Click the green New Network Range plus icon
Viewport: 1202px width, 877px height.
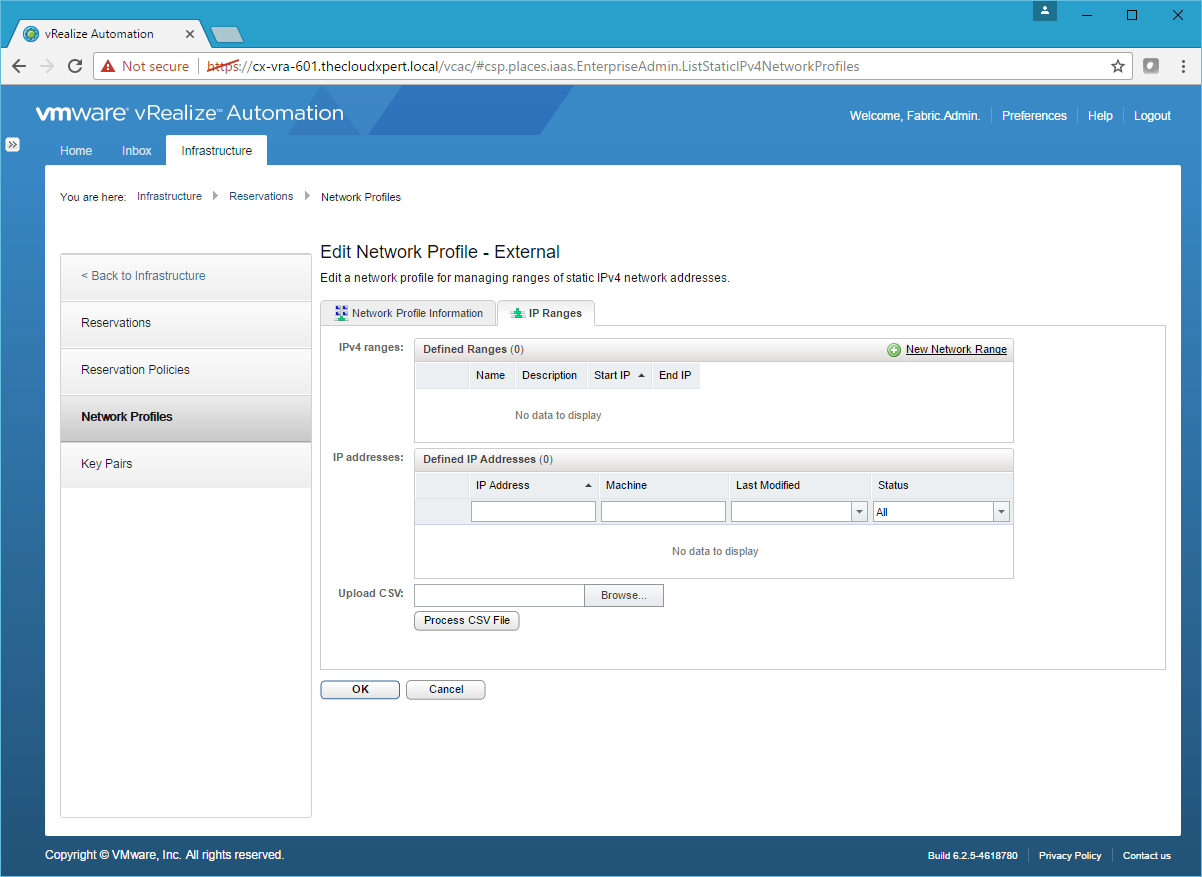click(893, 350)
